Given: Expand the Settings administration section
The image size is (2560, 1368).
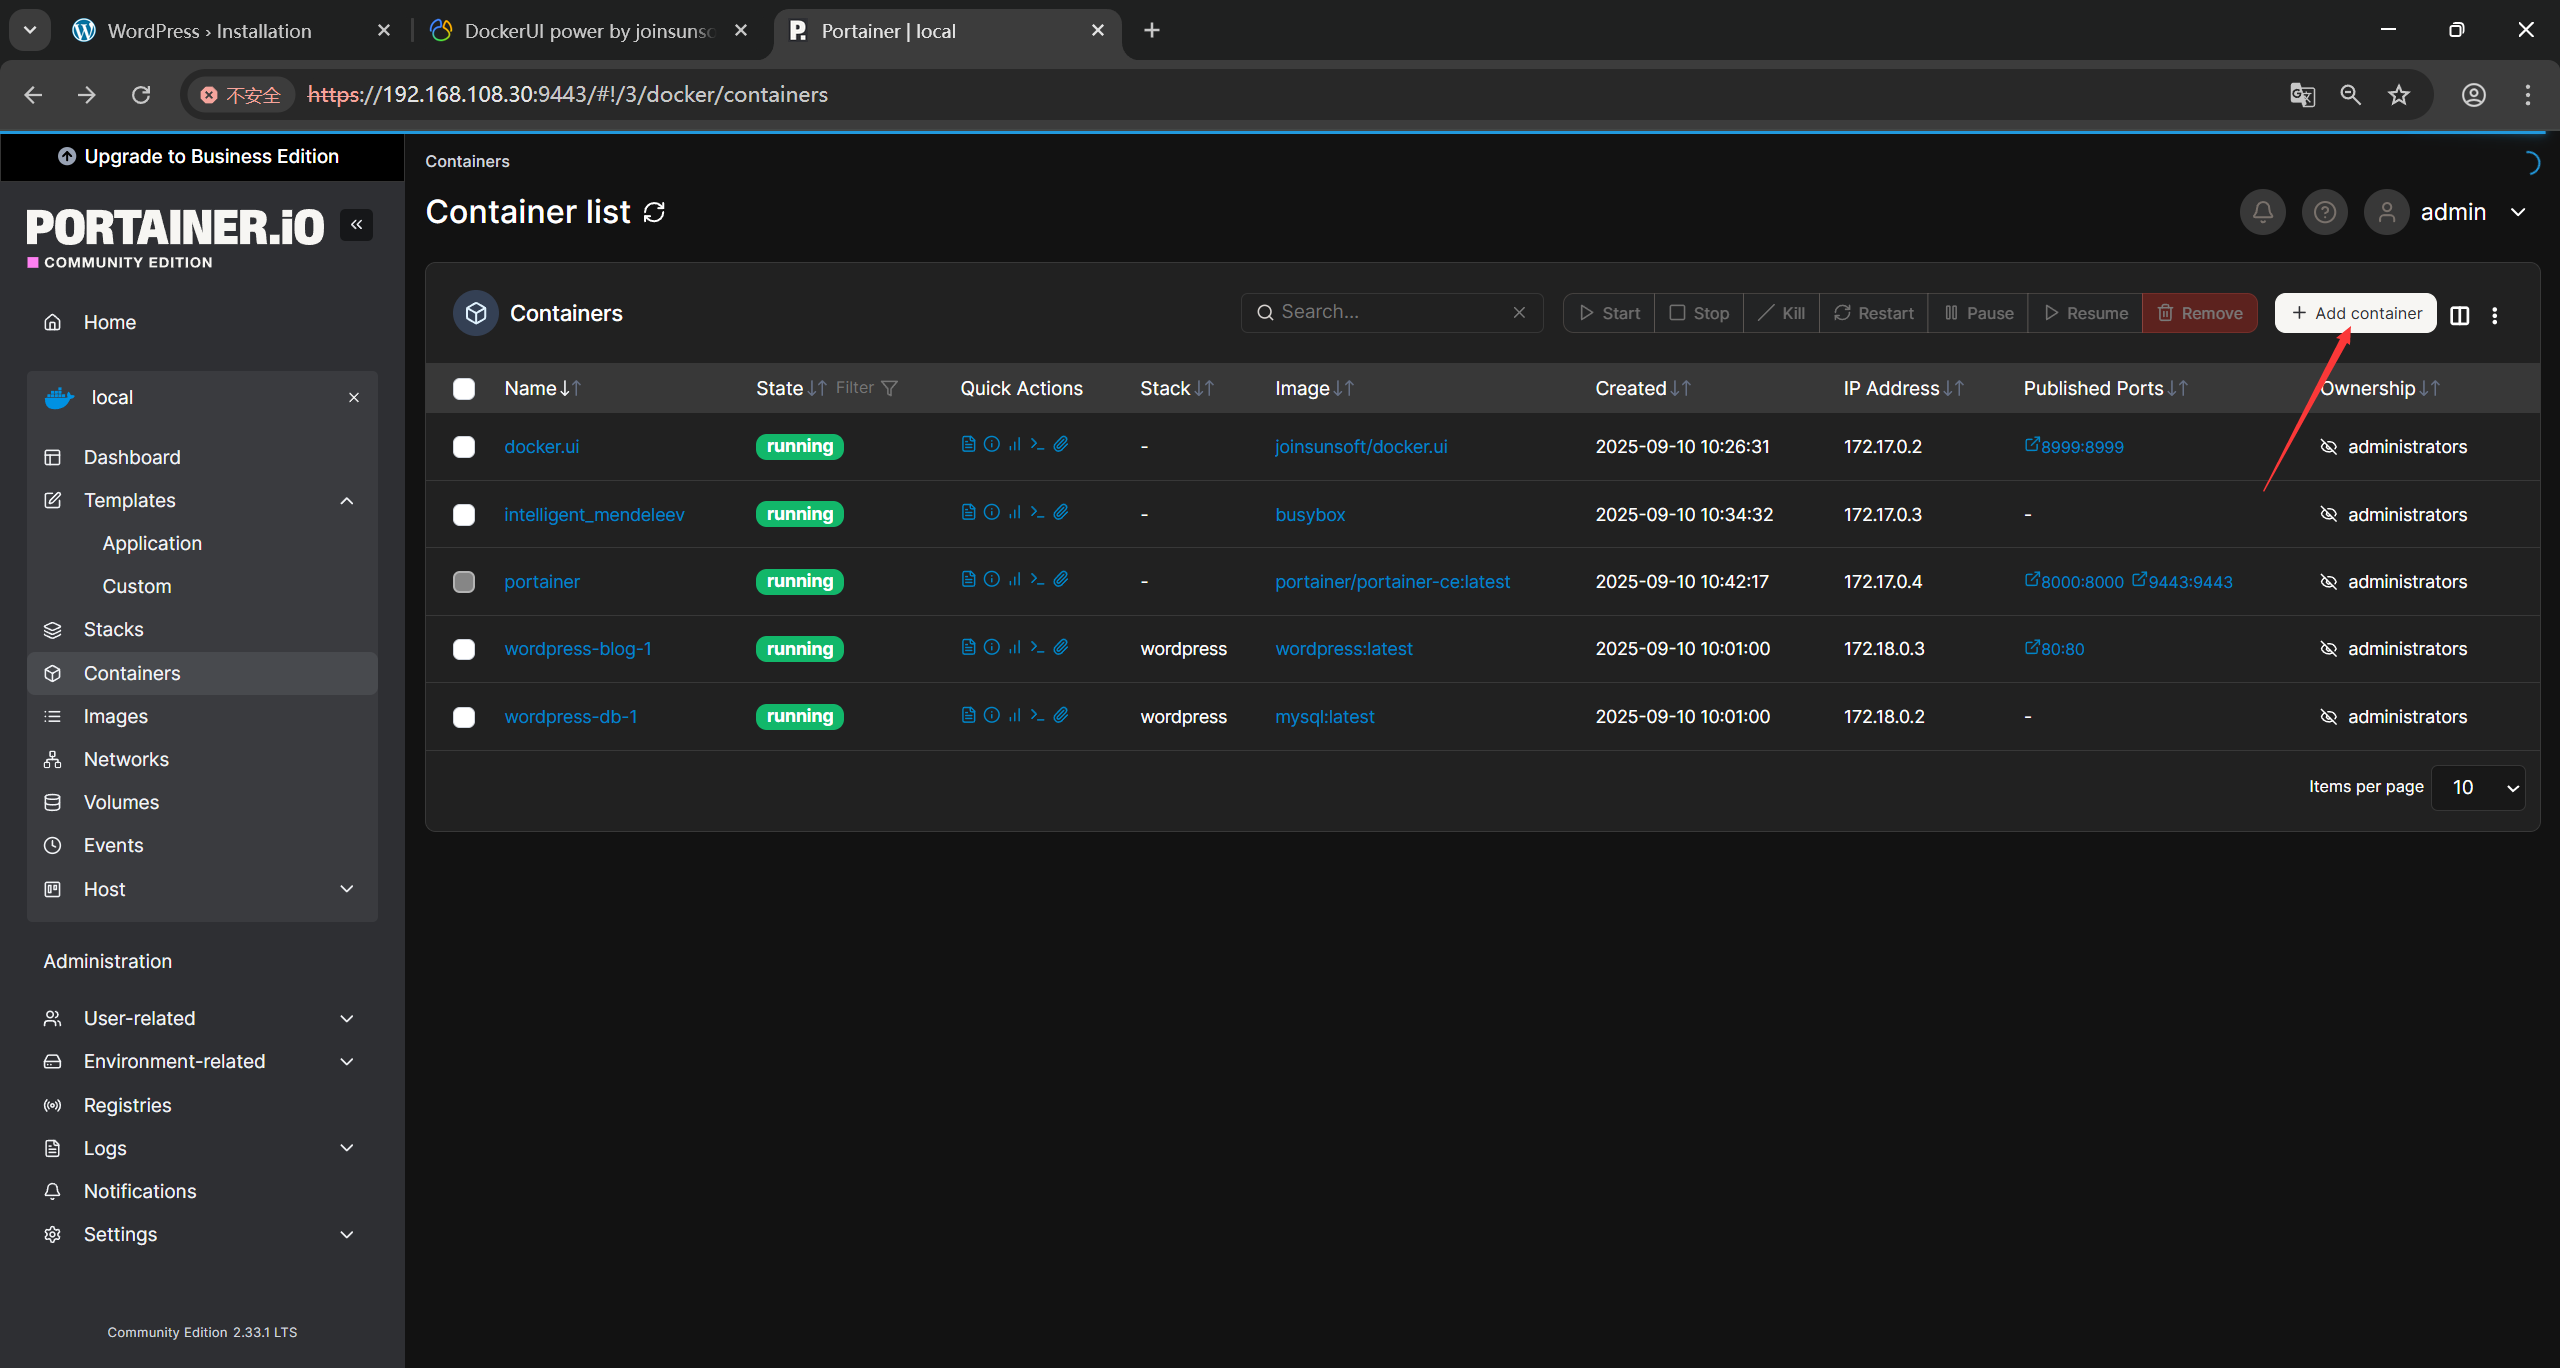Looking at the screenshot, I should click(347, 1234).
